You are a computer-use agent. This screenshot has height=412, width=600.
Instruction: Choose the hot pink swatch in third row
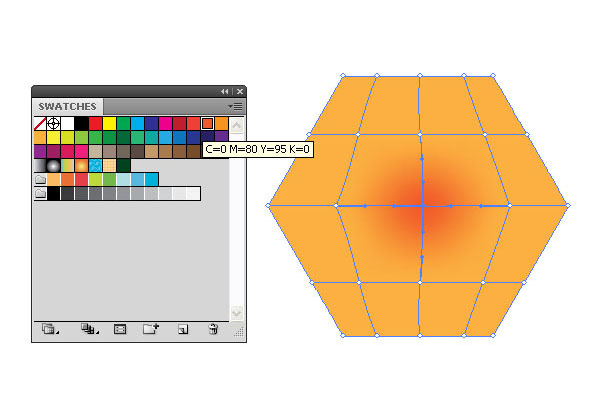(x=82, y=151)
